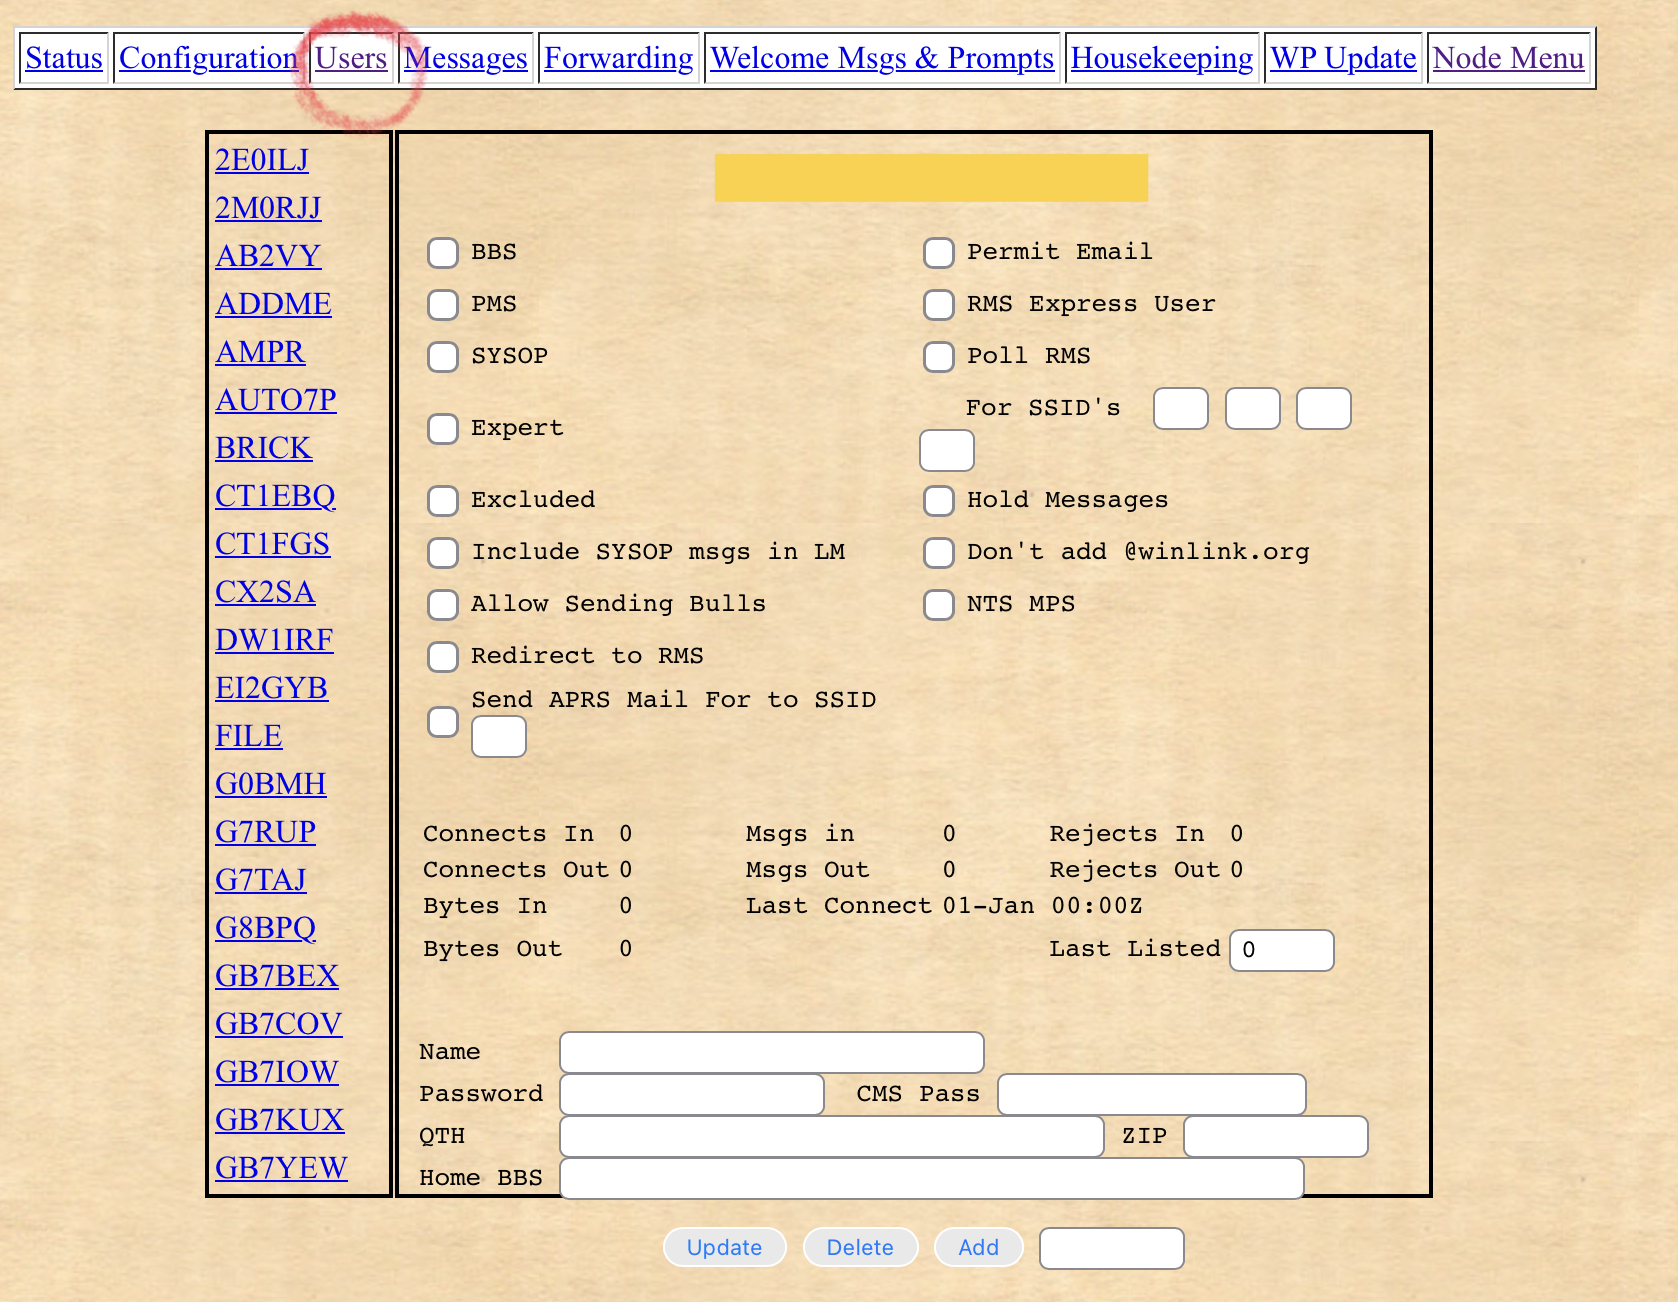Switch to Welcome Msgs & Prompts
Image resolution: width=1678 pixels, height=1302 pixels.
882,58
